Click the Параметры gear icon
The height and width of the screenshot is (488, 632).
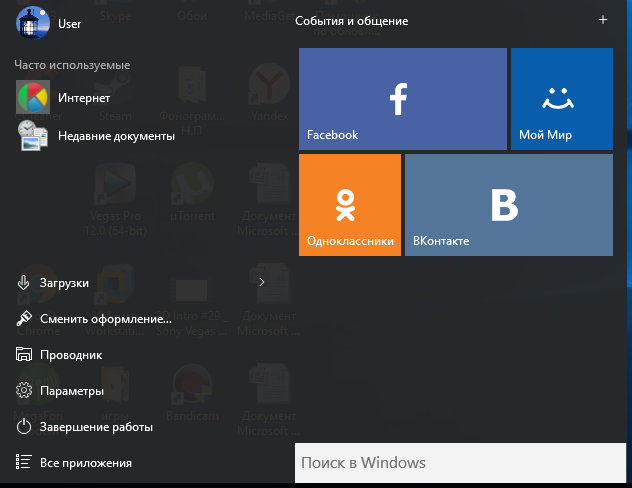click(24, 390)
